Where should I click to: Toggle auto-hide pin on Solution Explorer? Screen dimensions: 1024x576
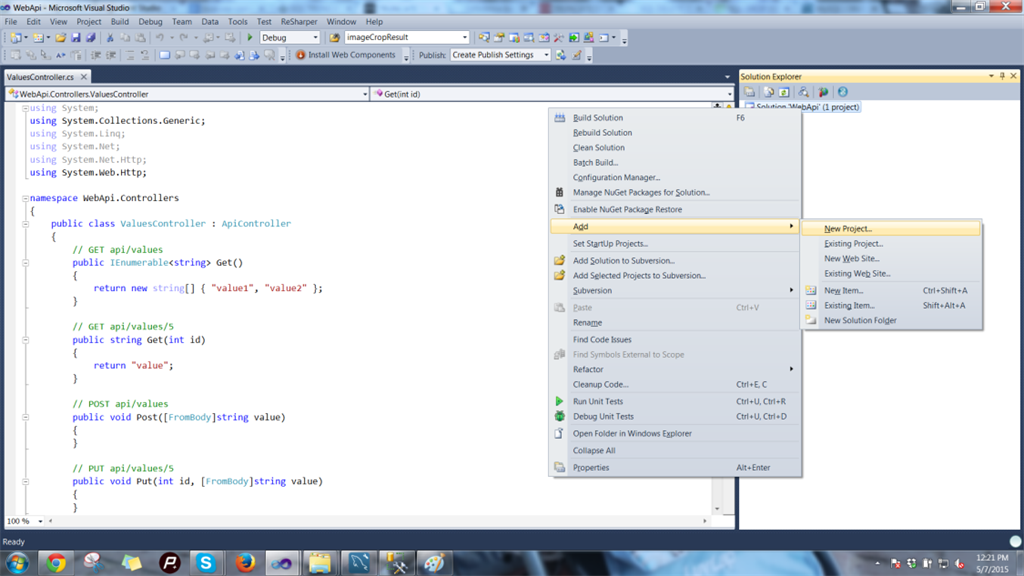coord(1003,76)
